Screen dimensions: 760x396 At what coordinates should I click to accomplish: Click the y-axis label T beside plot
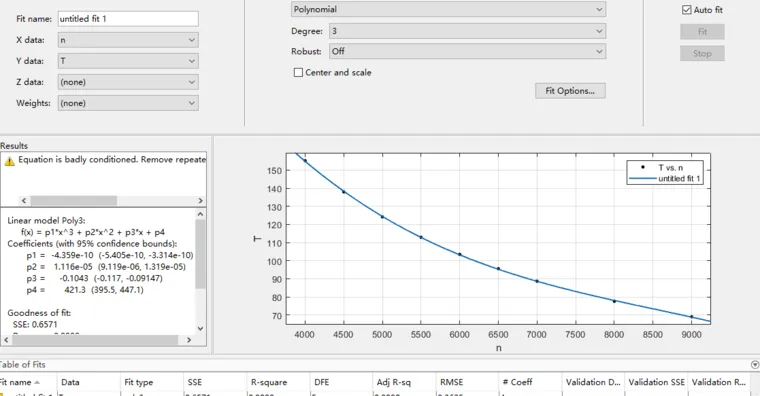257,239
